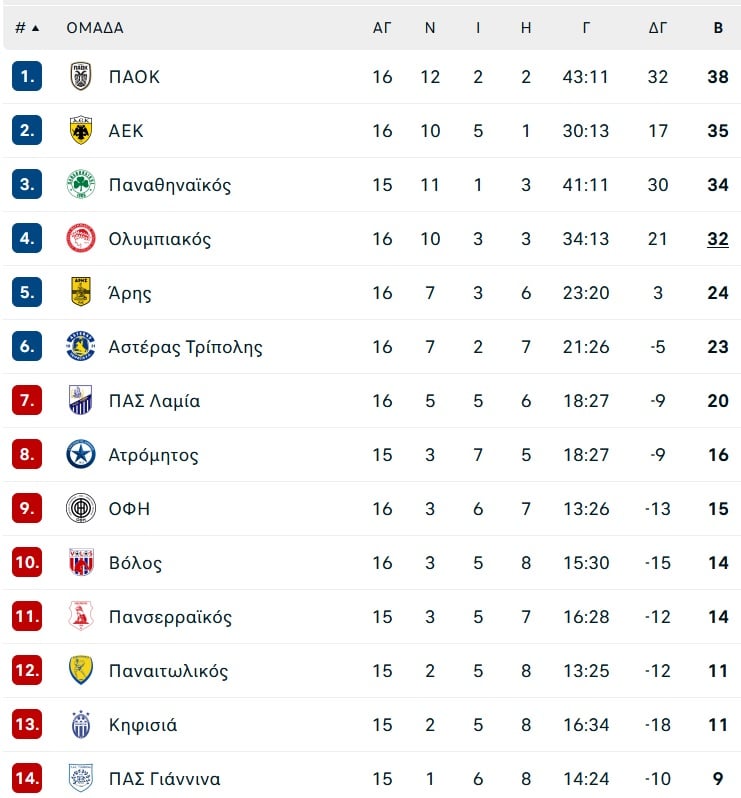Viewport: 741px width, 798px height.
Task: Click the ΟΜΑΔΑ column header
Action: (95, 28)
